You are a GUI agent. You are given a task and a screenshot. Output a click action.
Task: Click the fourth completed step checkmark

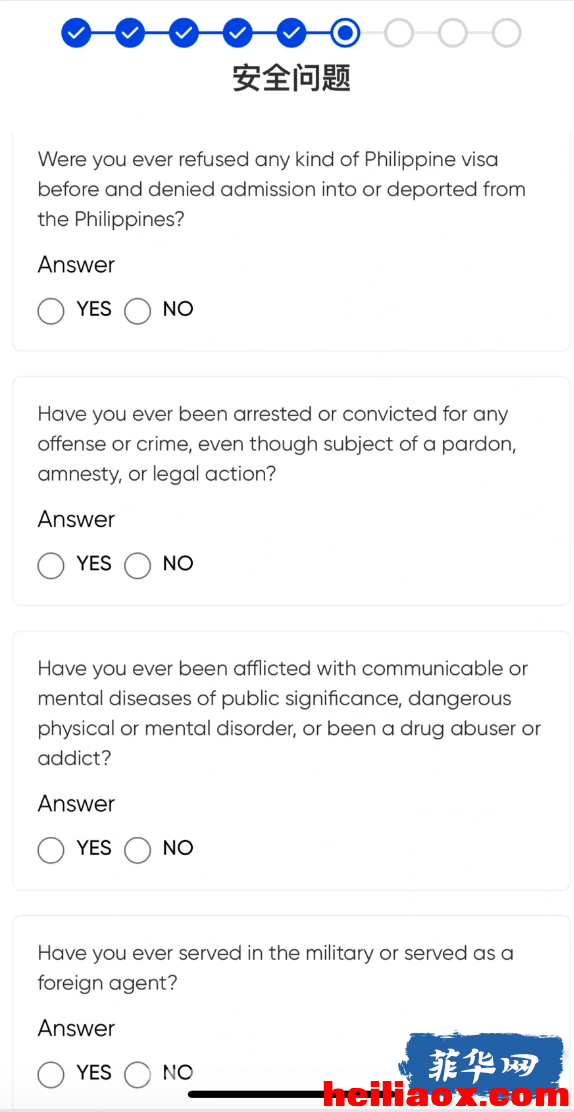pos(238,33)
